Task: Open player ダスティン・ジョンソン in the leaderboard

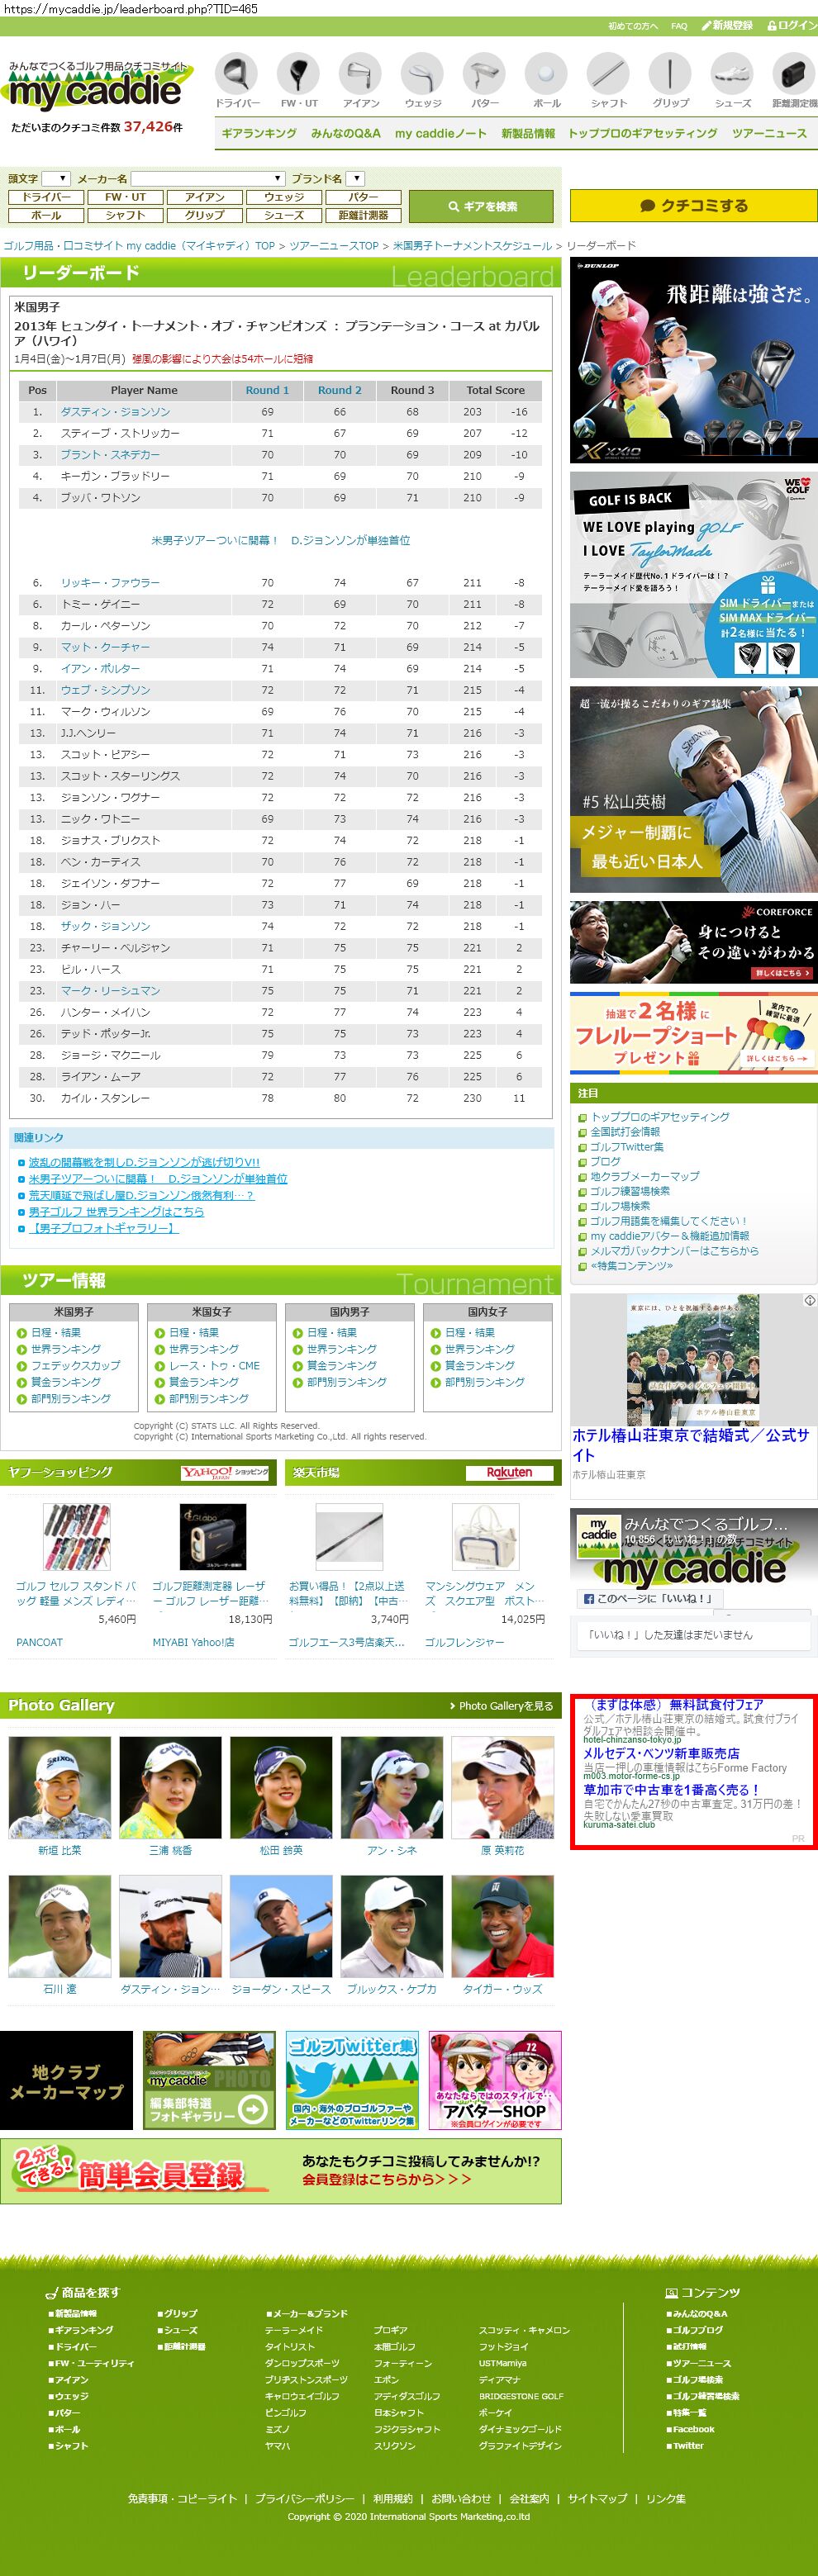Action: point(115,412)
